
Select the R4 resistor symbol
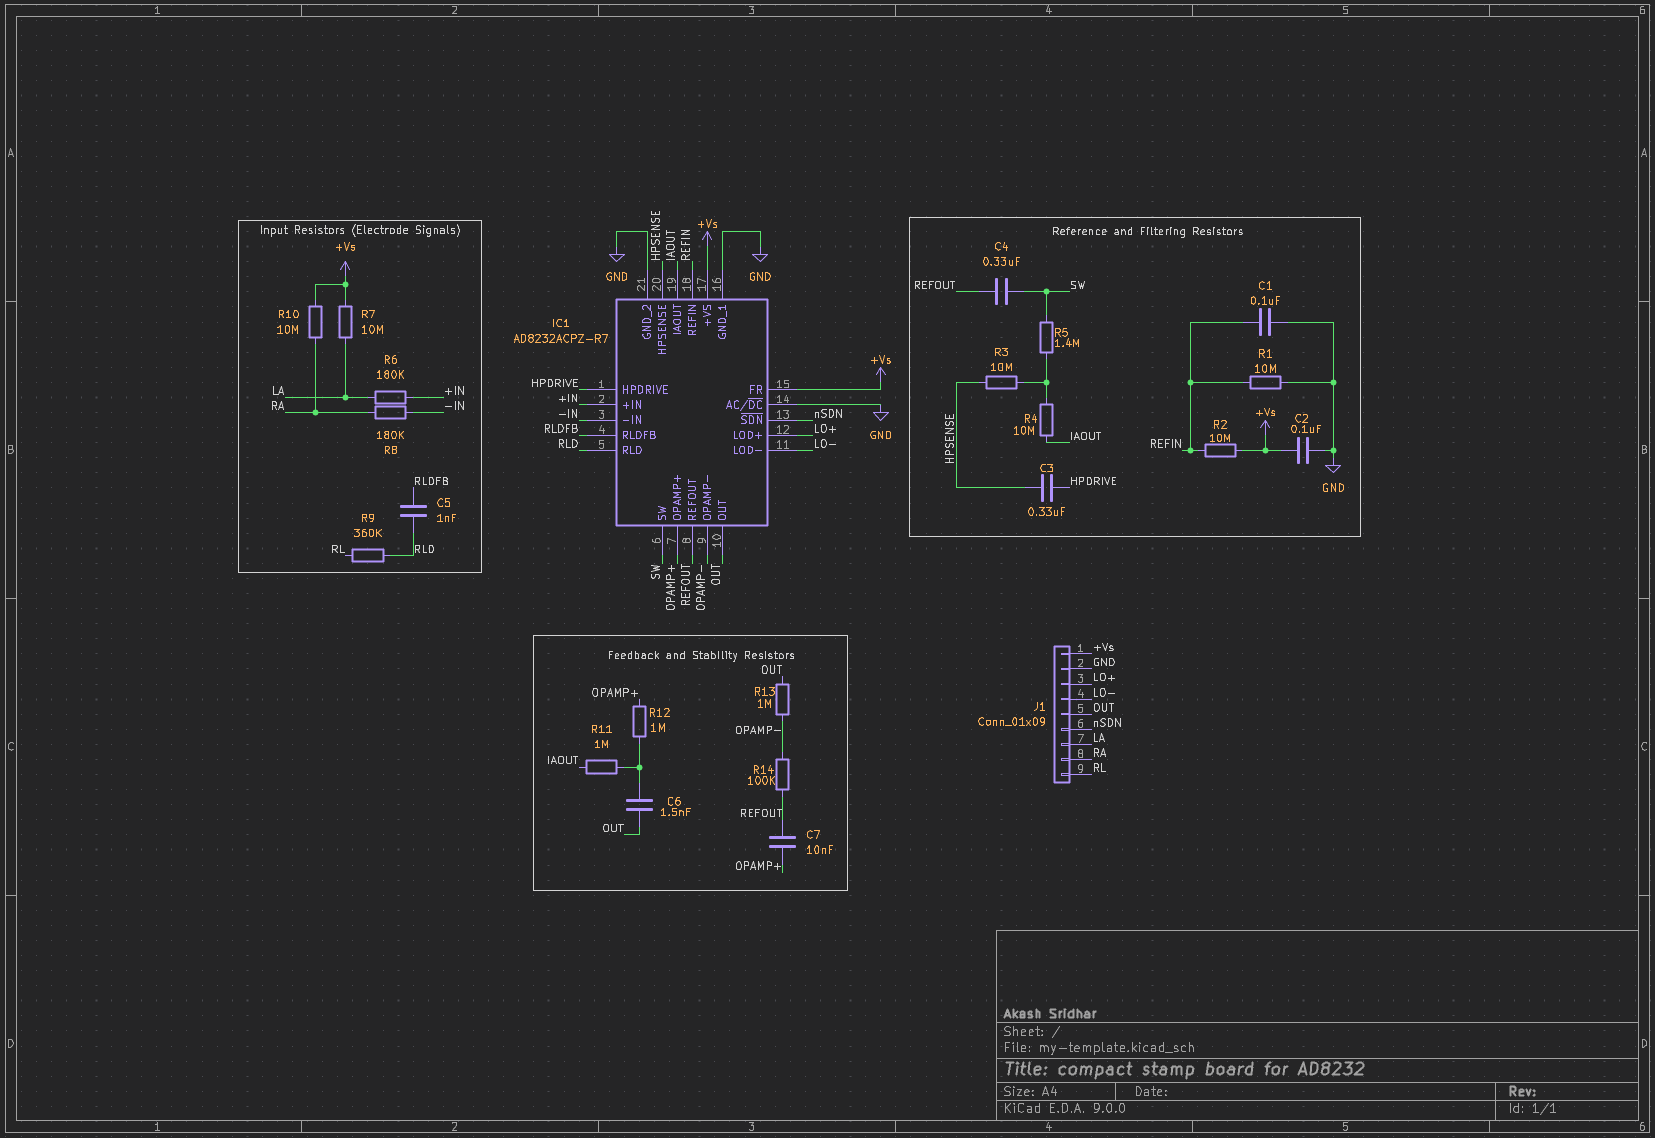point(1046,420)
